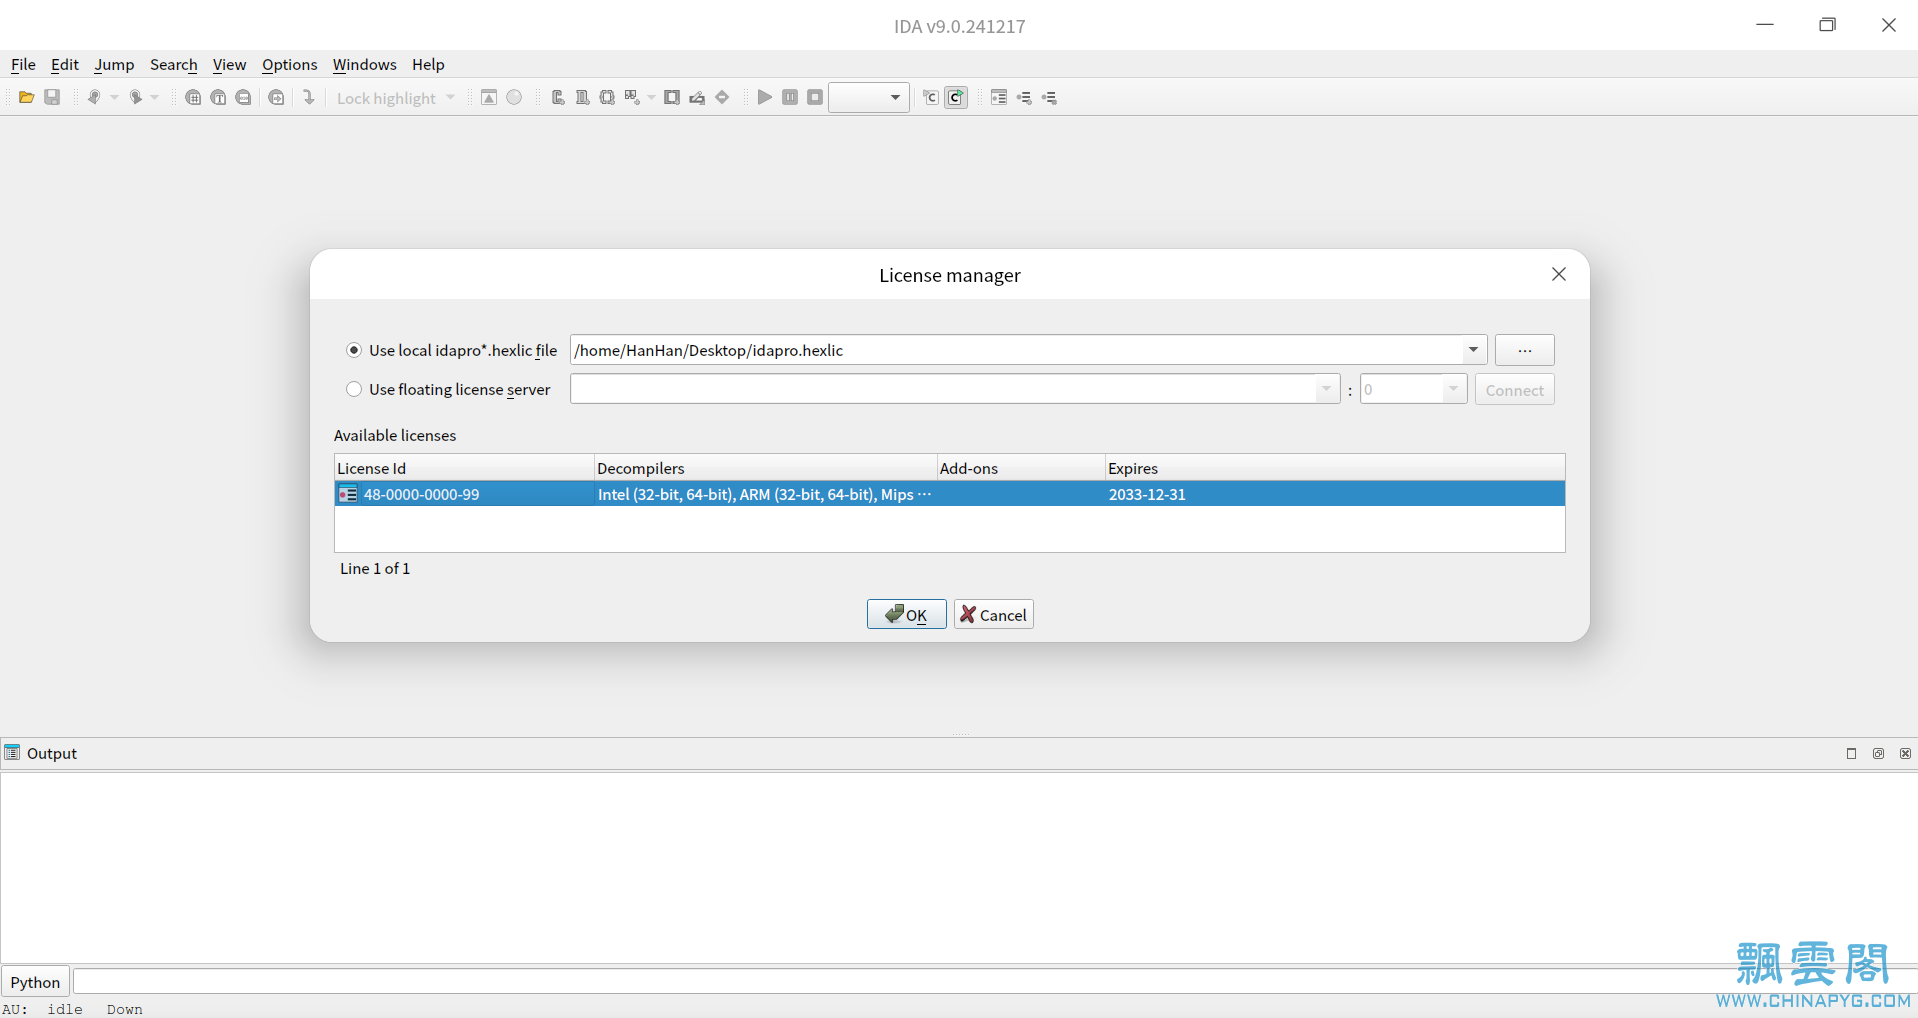This screenshot has width=1918, height=1018.
Task: Click the text search (T) toolbar icon
Action: point(218,97)
